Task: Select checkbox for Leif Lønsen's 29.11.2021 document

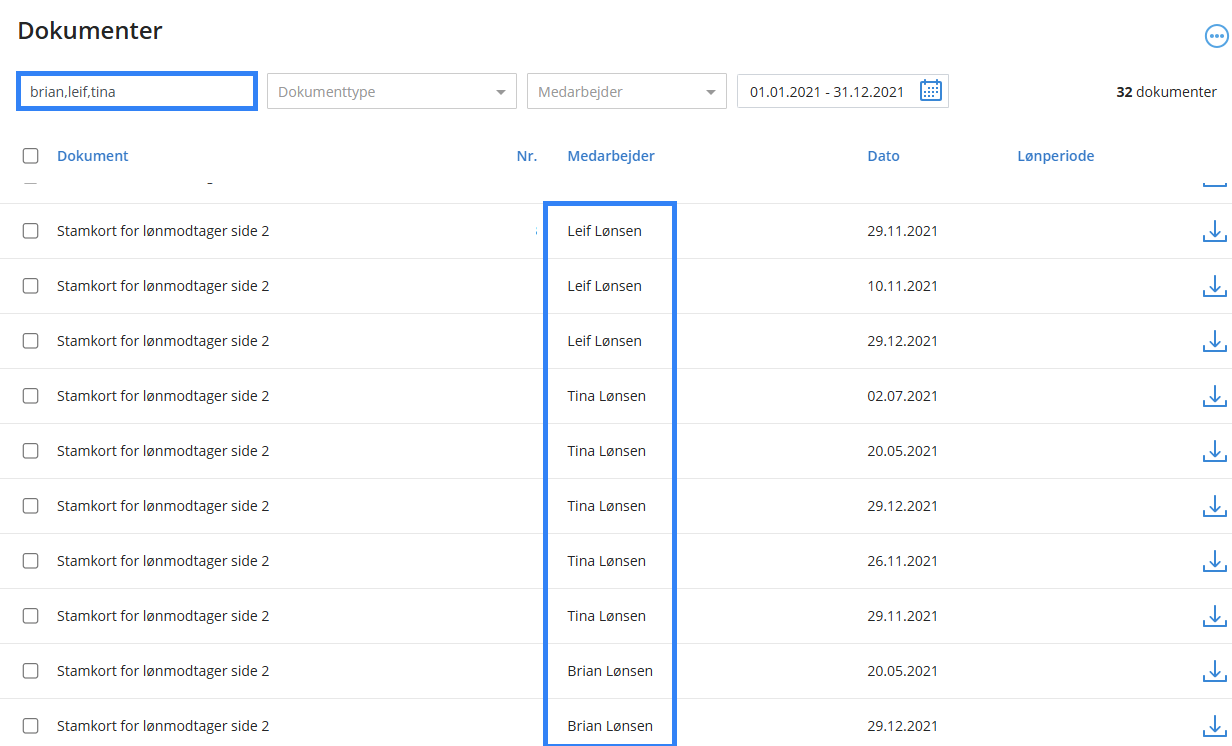Action: pos(31,231)
